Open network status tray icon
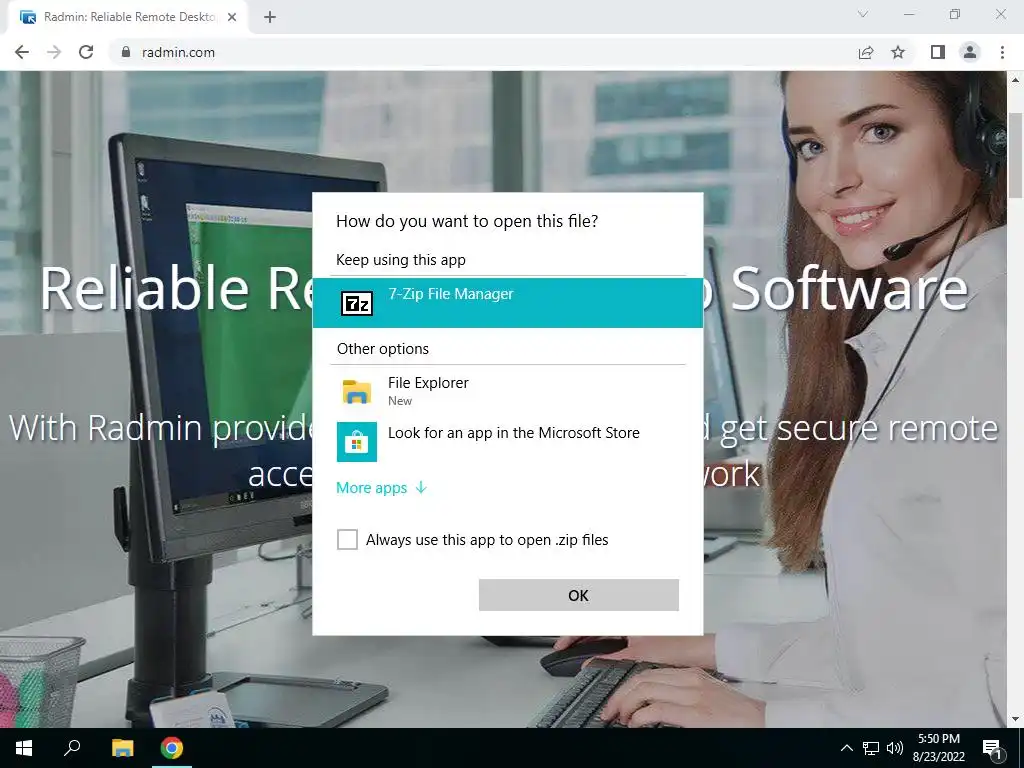 click(871, 748)
